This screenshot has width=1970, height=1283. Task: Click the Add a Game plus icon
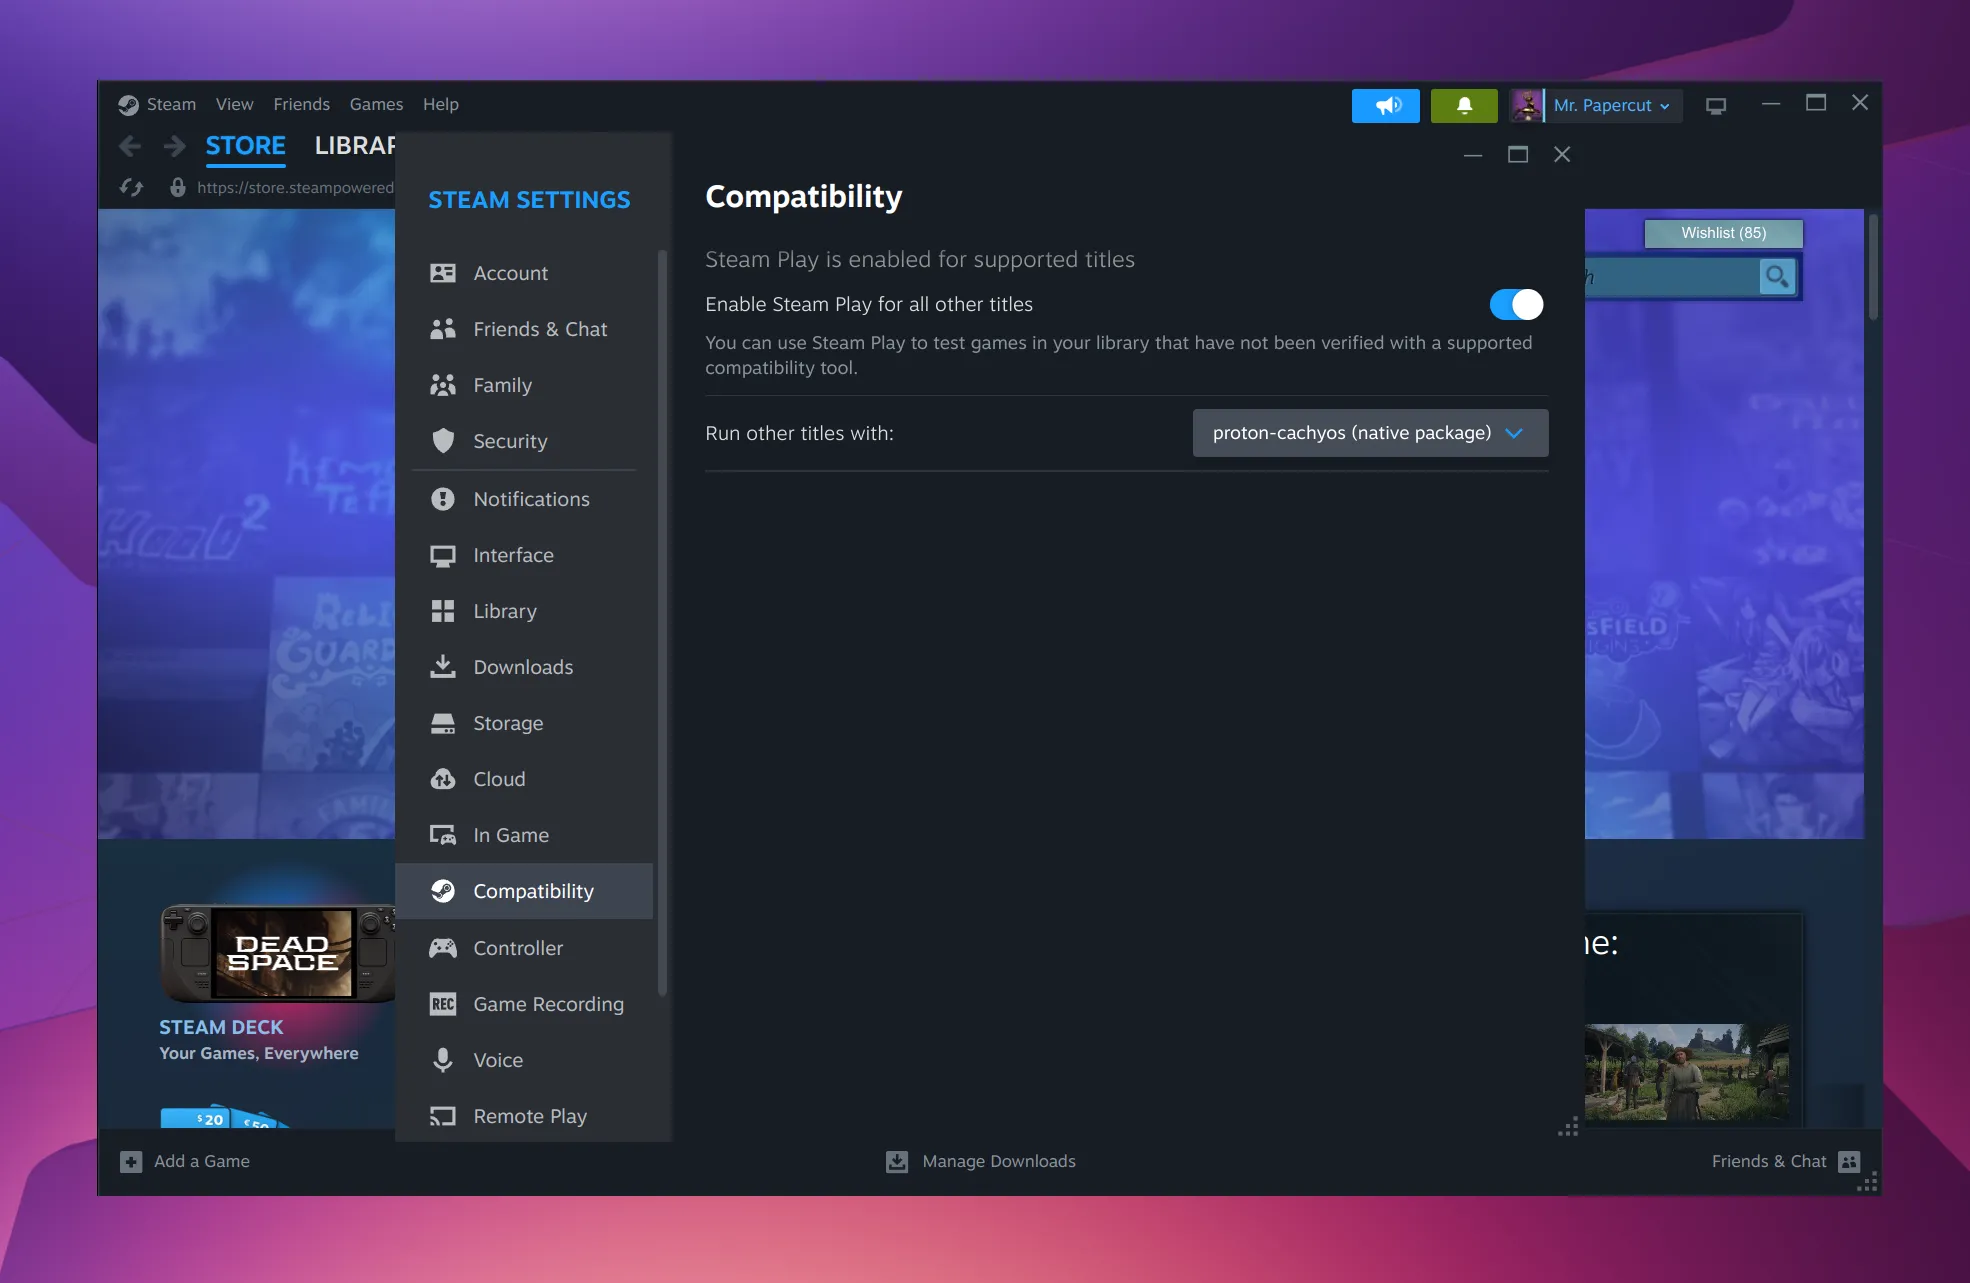(131, 1161)
